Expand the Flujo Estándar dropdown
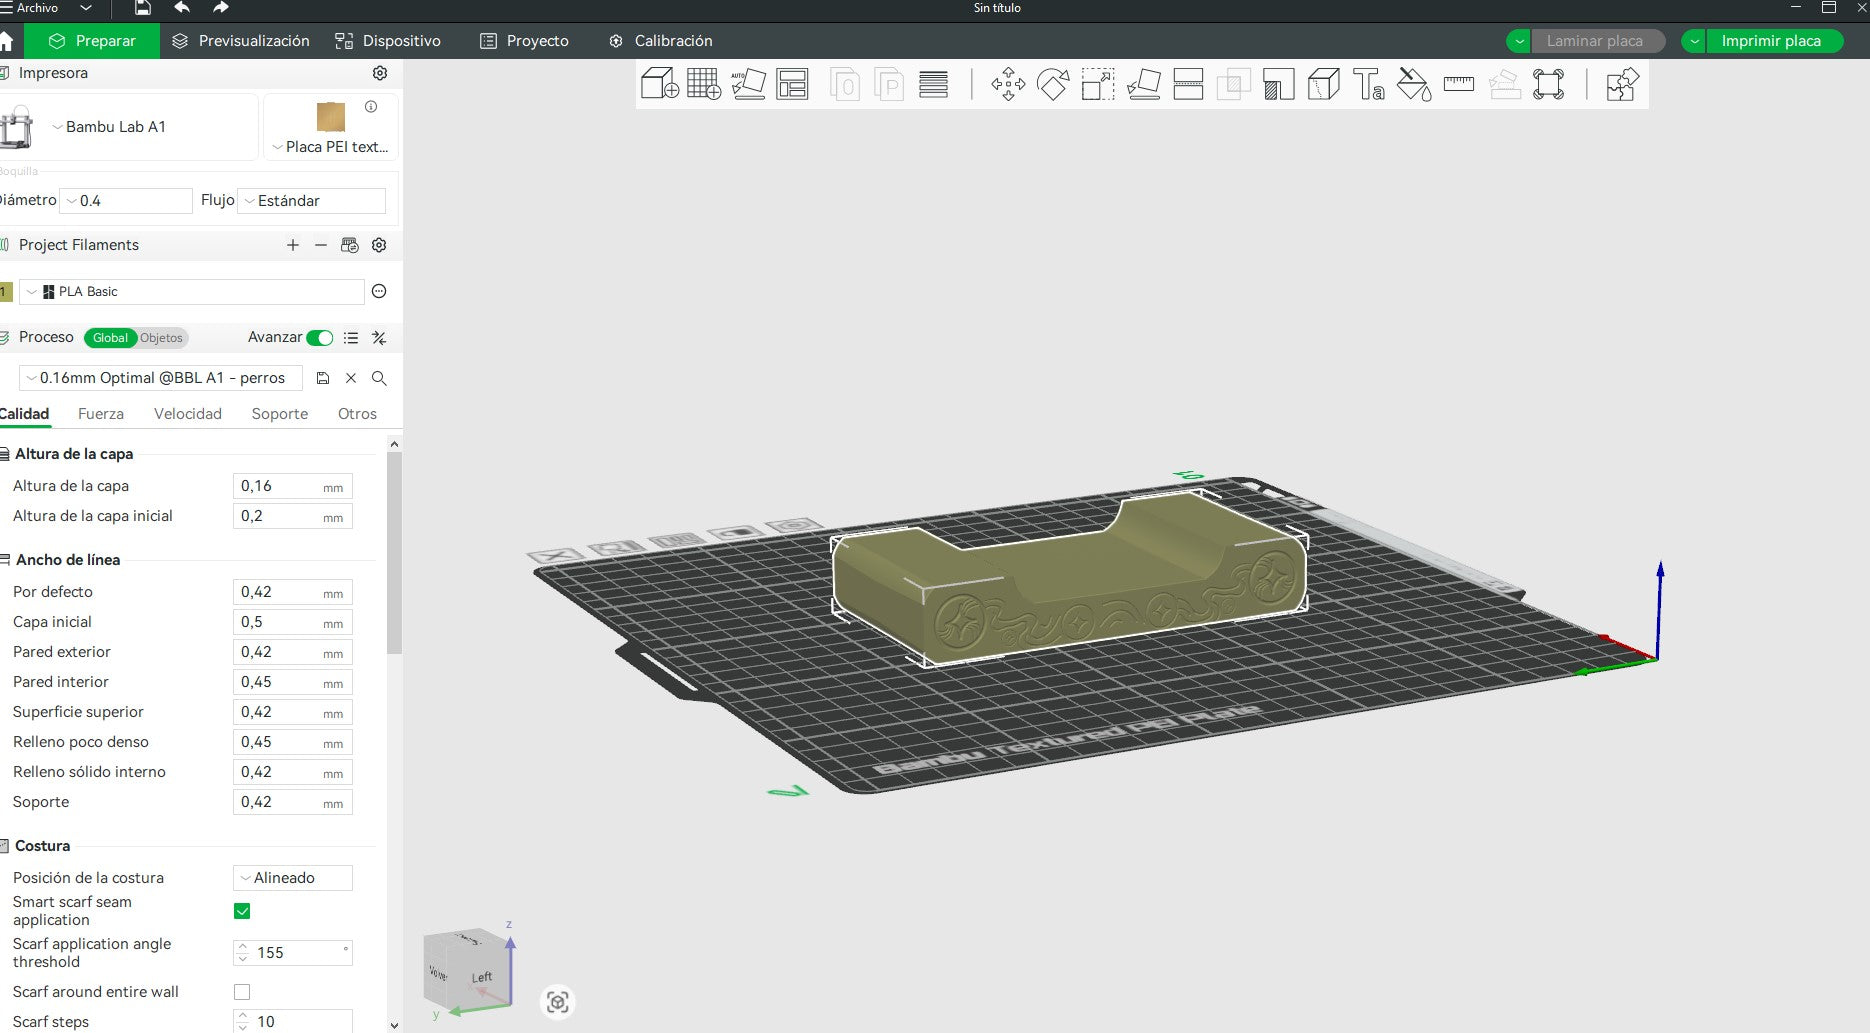 [x=312, y=201]
